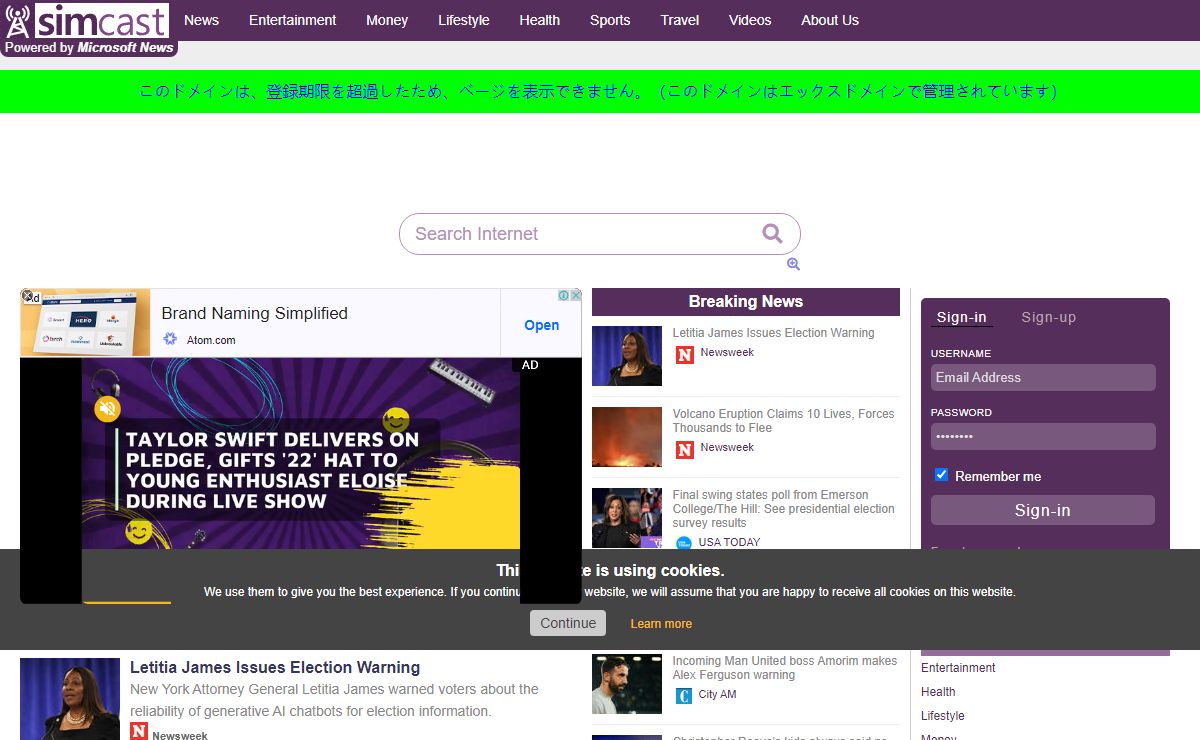Open Volcano Eruption Claims 10 Lives story
The width and height of the screenshot is (1200, 740).
[784, 421]
